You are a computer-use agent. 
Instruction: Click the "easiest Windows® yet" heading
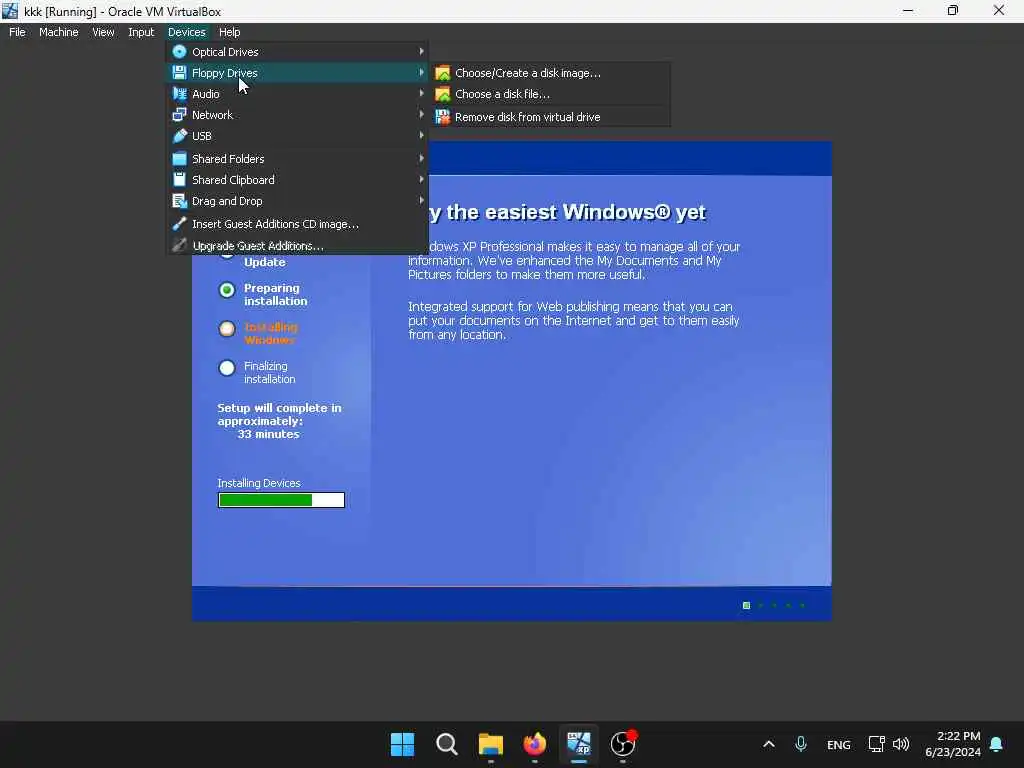coord(595,212)
